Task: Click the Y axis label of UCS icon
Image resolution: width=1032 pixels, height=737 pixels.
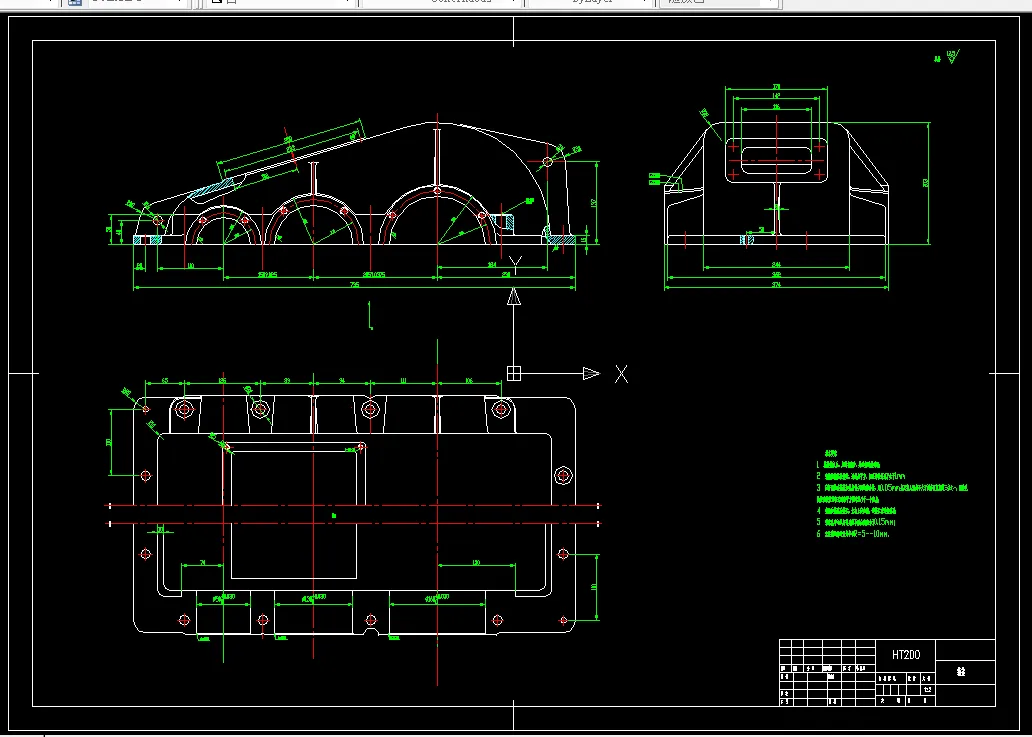Action: pos(517,266)
